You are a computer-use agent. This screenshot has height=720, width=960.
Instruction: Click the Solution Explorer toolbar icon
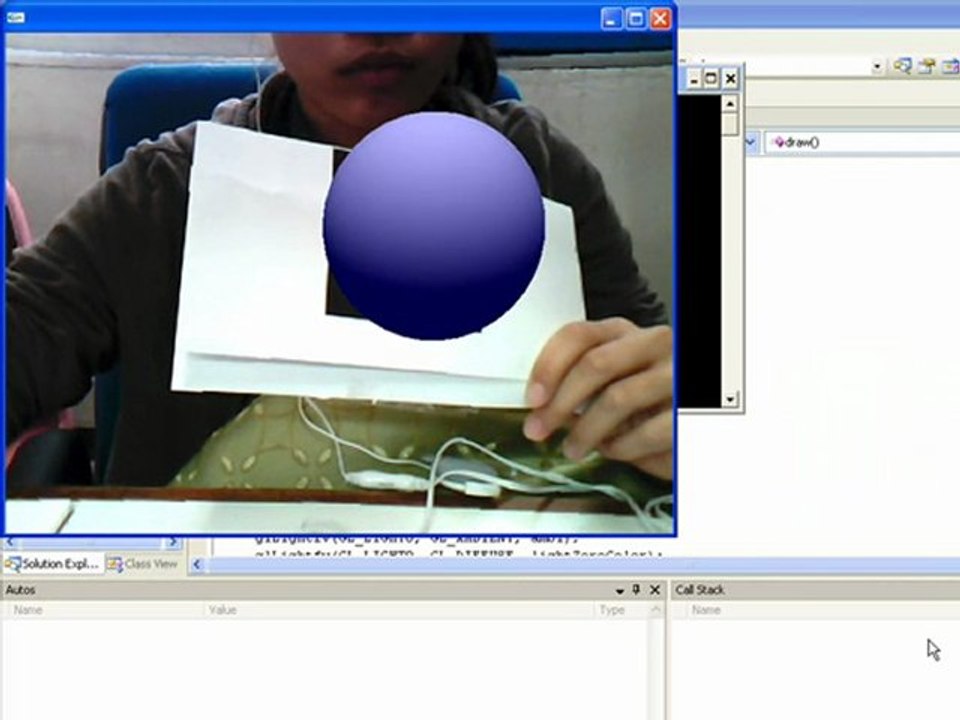(902, 66)
